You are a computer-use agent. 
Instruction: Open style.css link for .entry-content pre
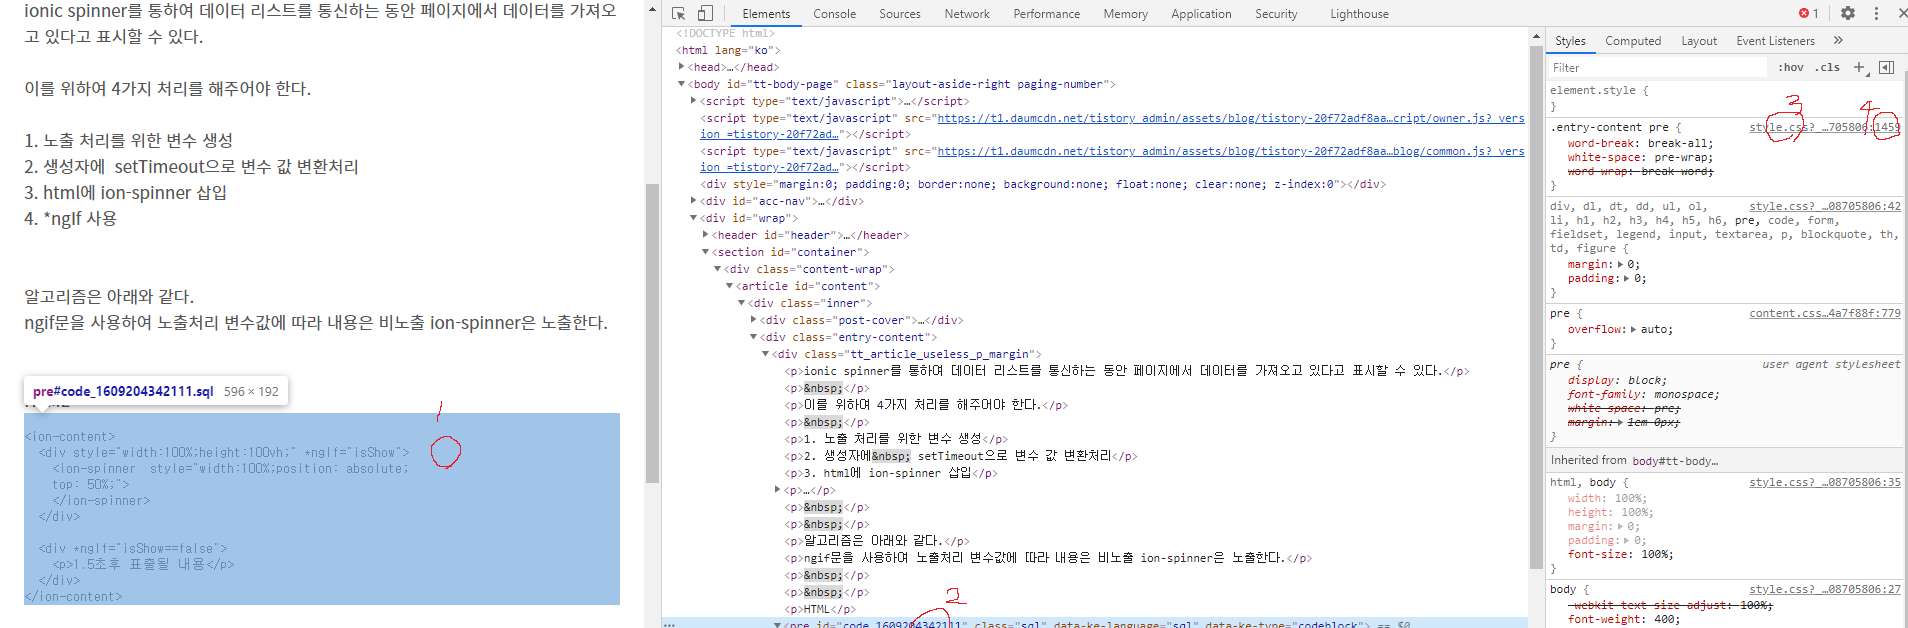[1825, 127]
